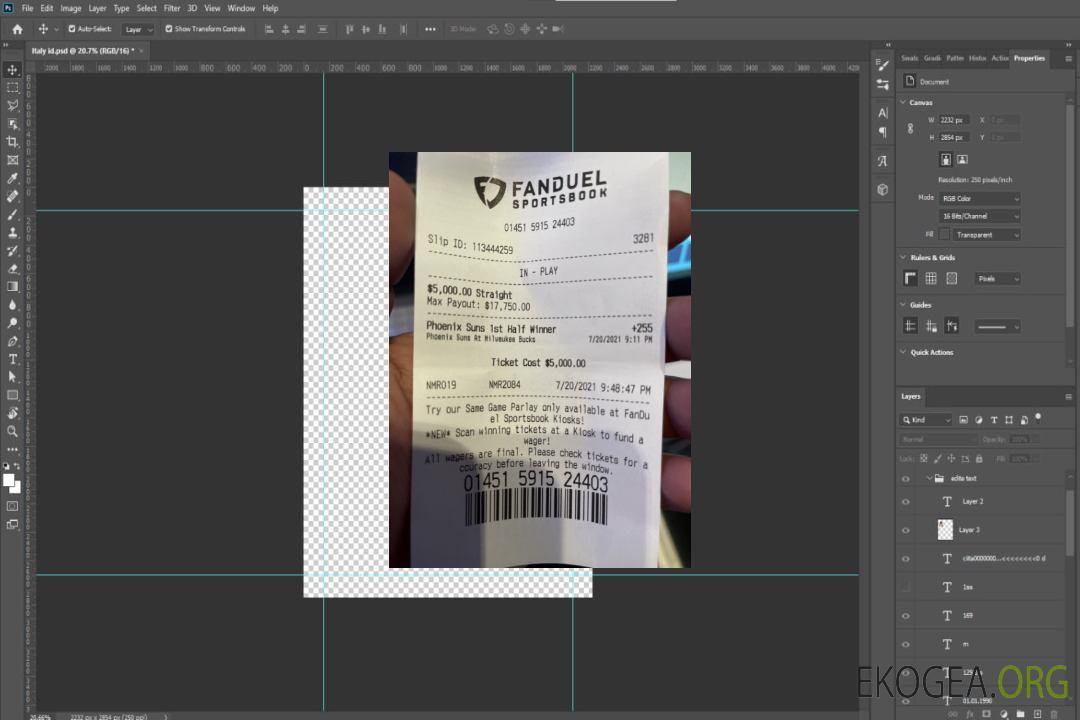Open the File menu
Screen dimensions: 1080x720
[28, 8]
